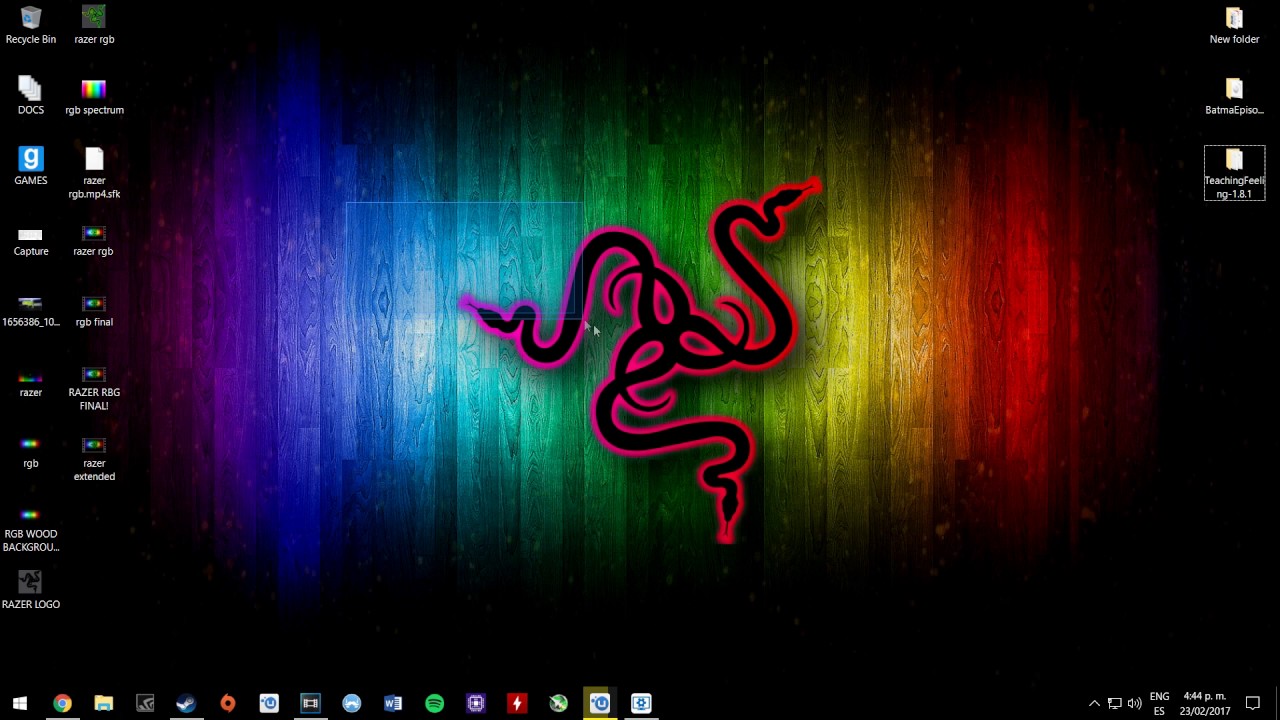Launch Google Chrome from the taskbar
The width and height of the screenshot is (1280, 720).
(62, 703)
